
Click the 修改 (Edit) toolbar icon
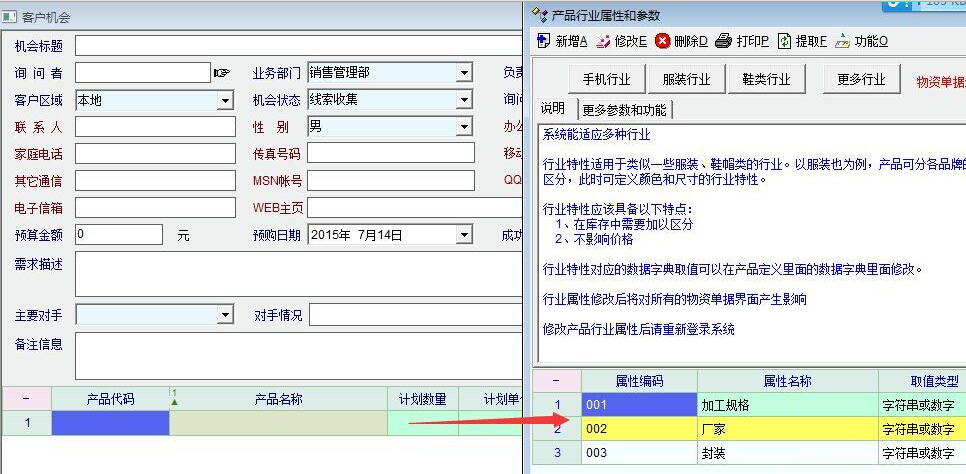603,41
